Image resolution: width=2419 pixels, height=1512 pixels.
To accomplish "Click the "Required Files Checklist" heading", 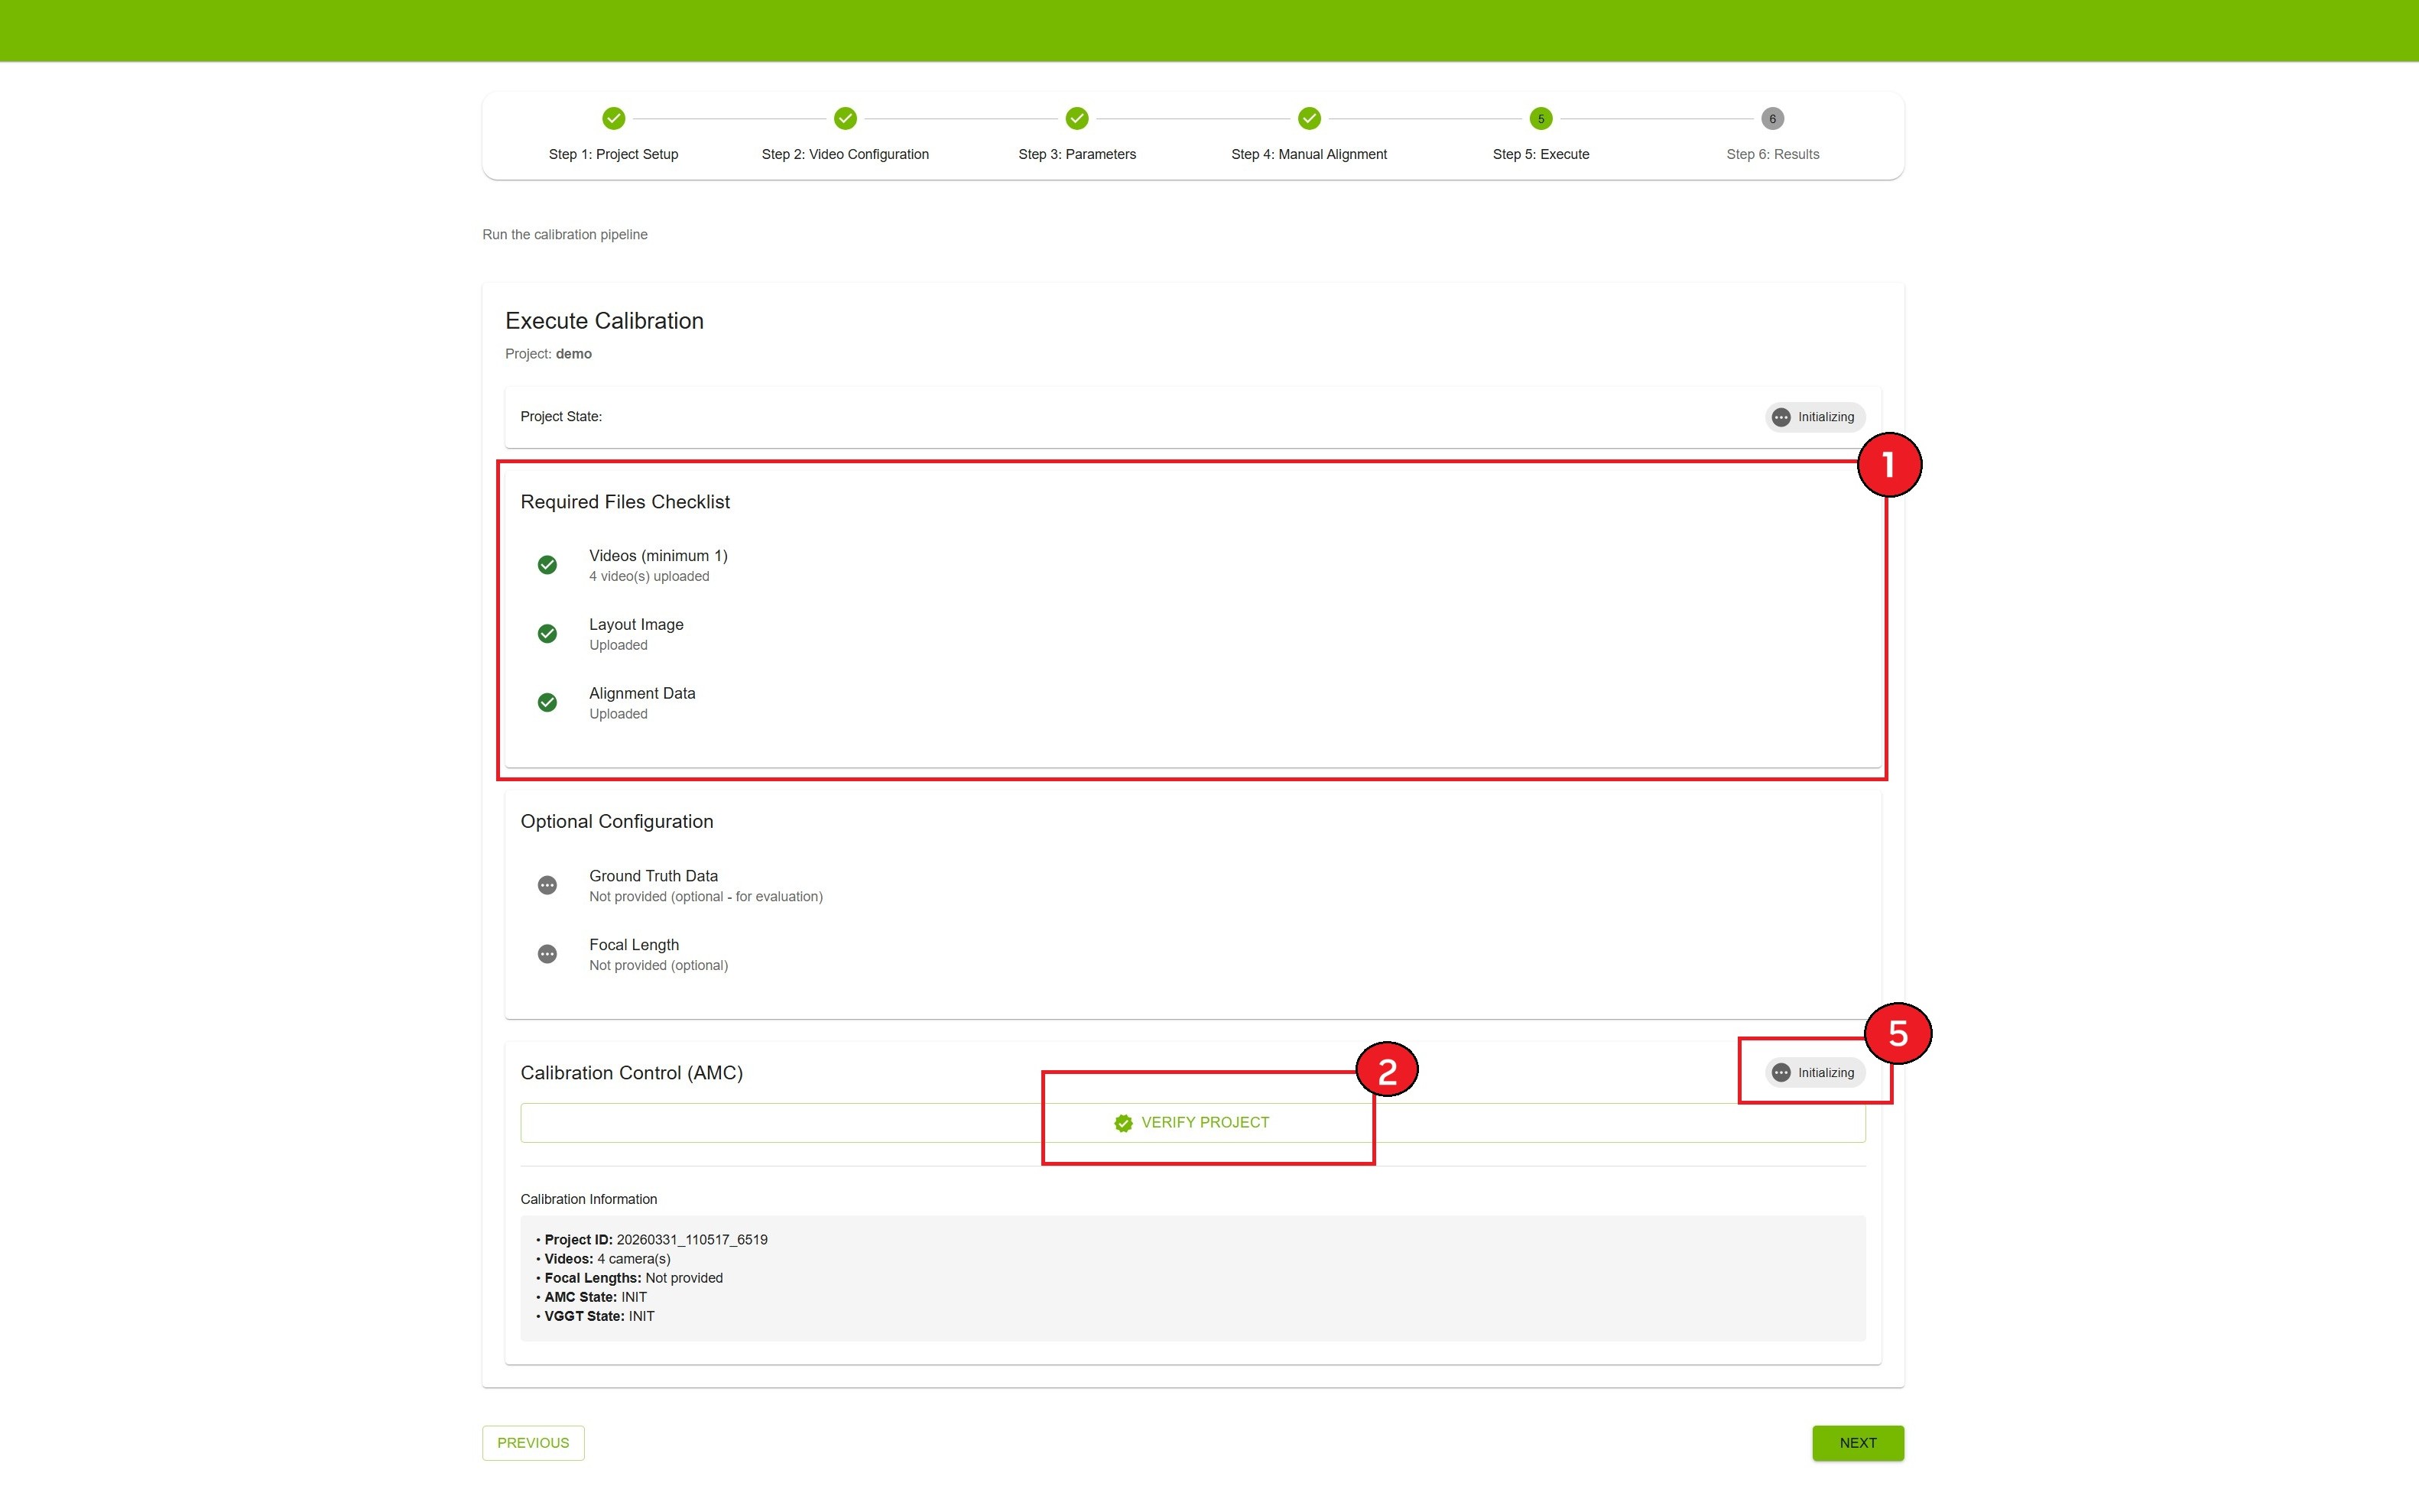I will coord(625,502).
